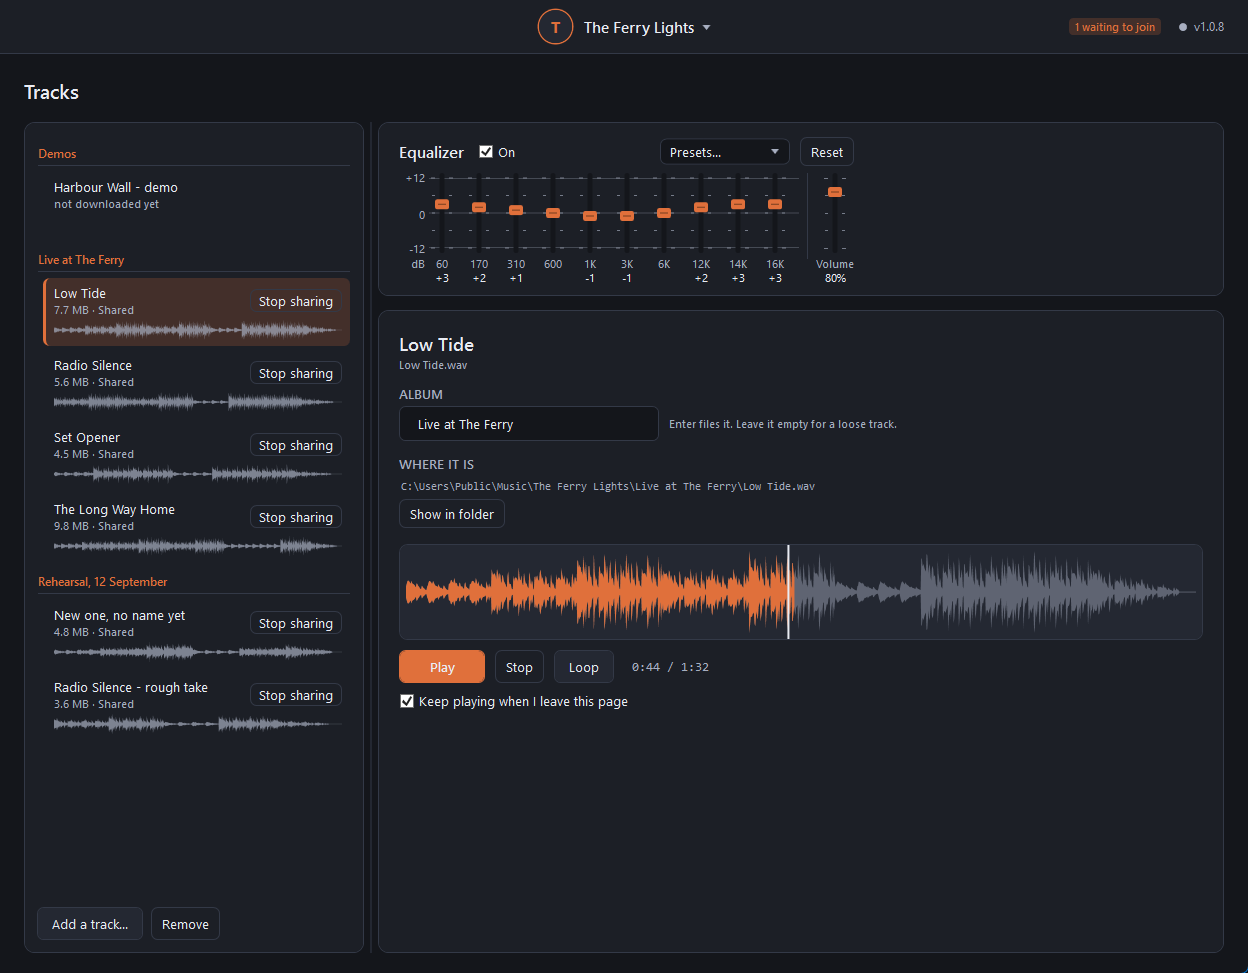Reset the equalizer
This screenshot has width=1248, height=973.
point(827,152)
